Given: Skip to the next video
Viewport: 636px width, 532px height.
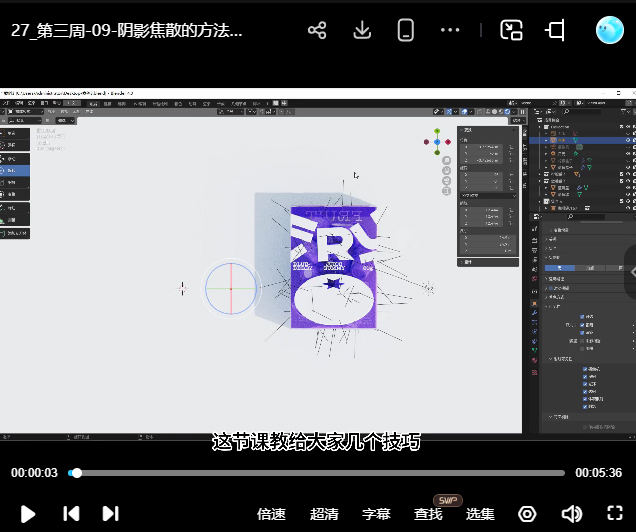Looking at the screenshot, I should tap(111, 513).
